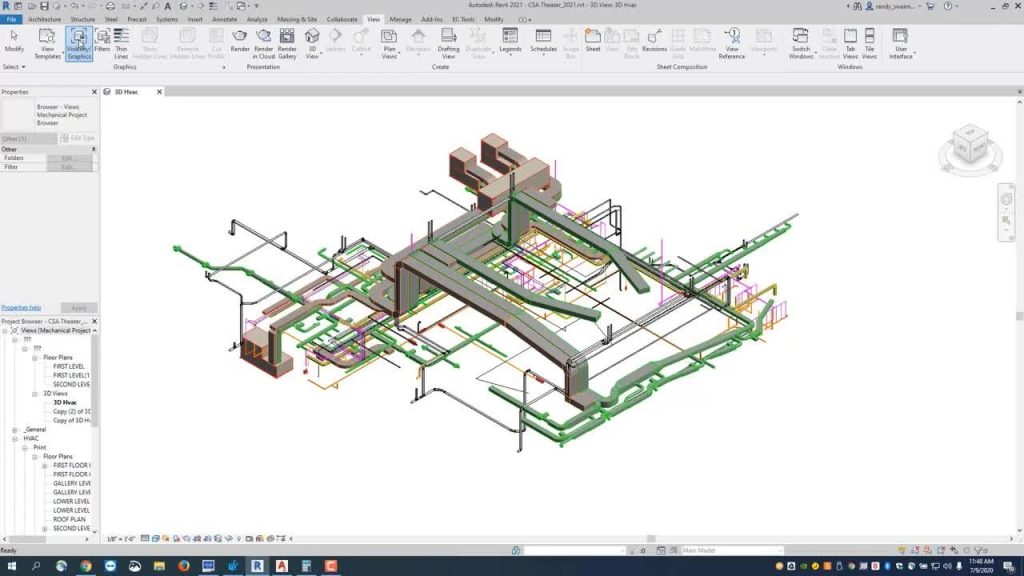Screen dimensions: 1024x576
Task: Open the User Interface dropdown
Action: [901, 43]
